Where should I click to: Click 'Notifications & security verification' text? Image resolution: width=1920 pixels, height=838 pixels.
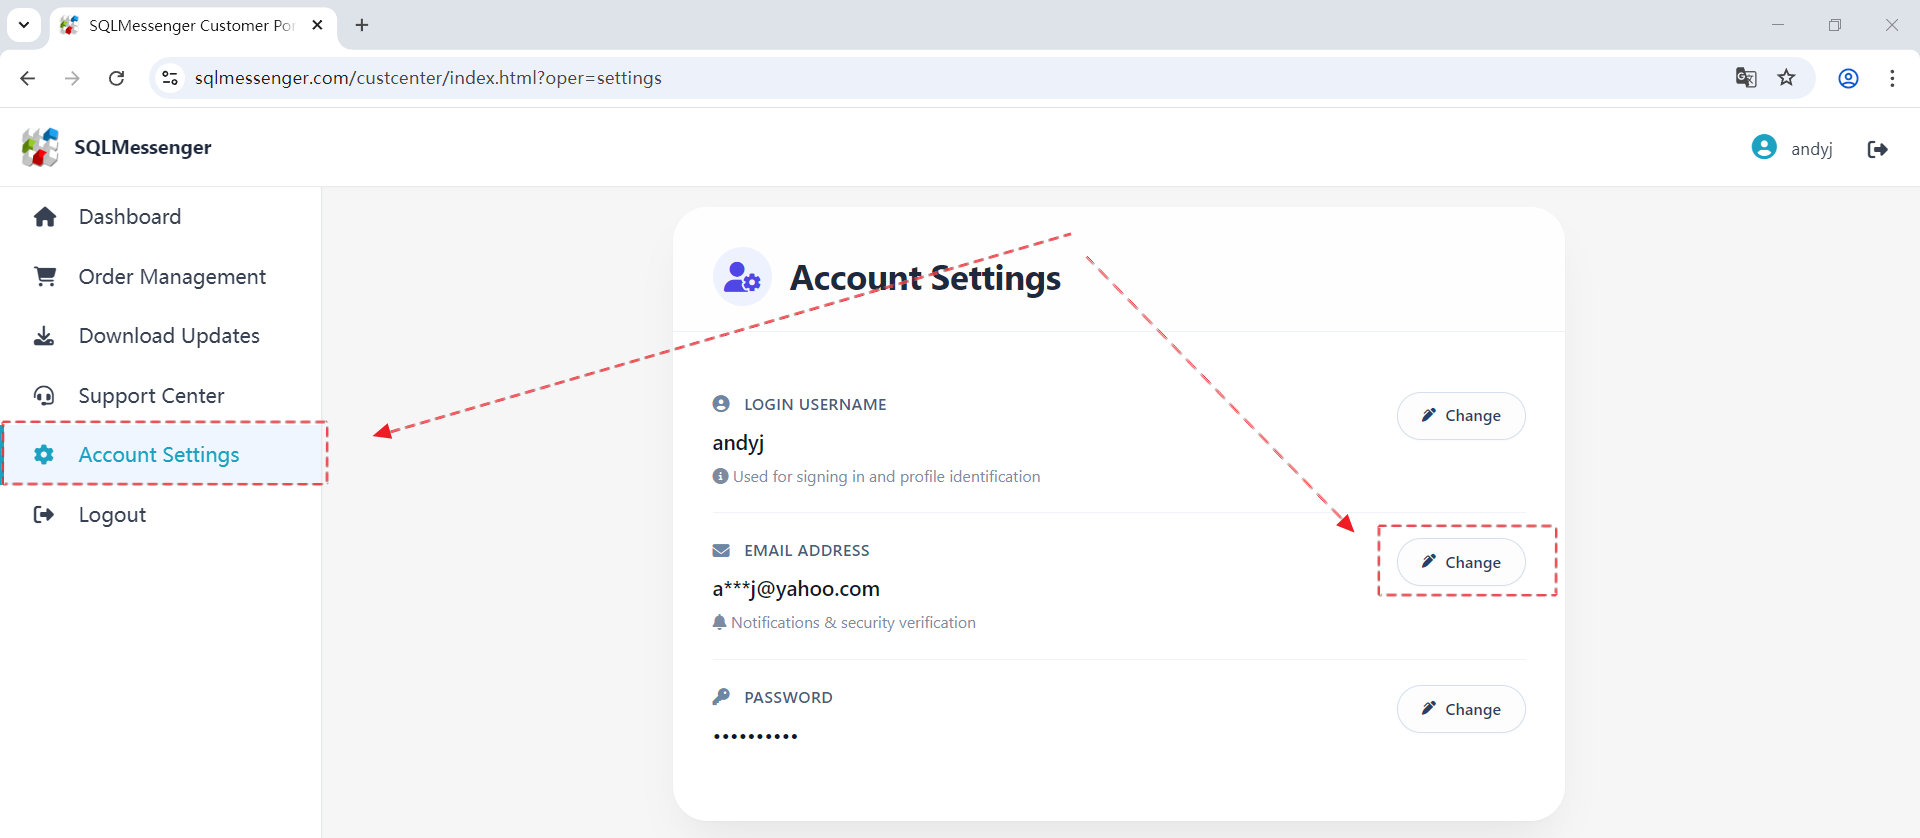click(x=853, y=622)
